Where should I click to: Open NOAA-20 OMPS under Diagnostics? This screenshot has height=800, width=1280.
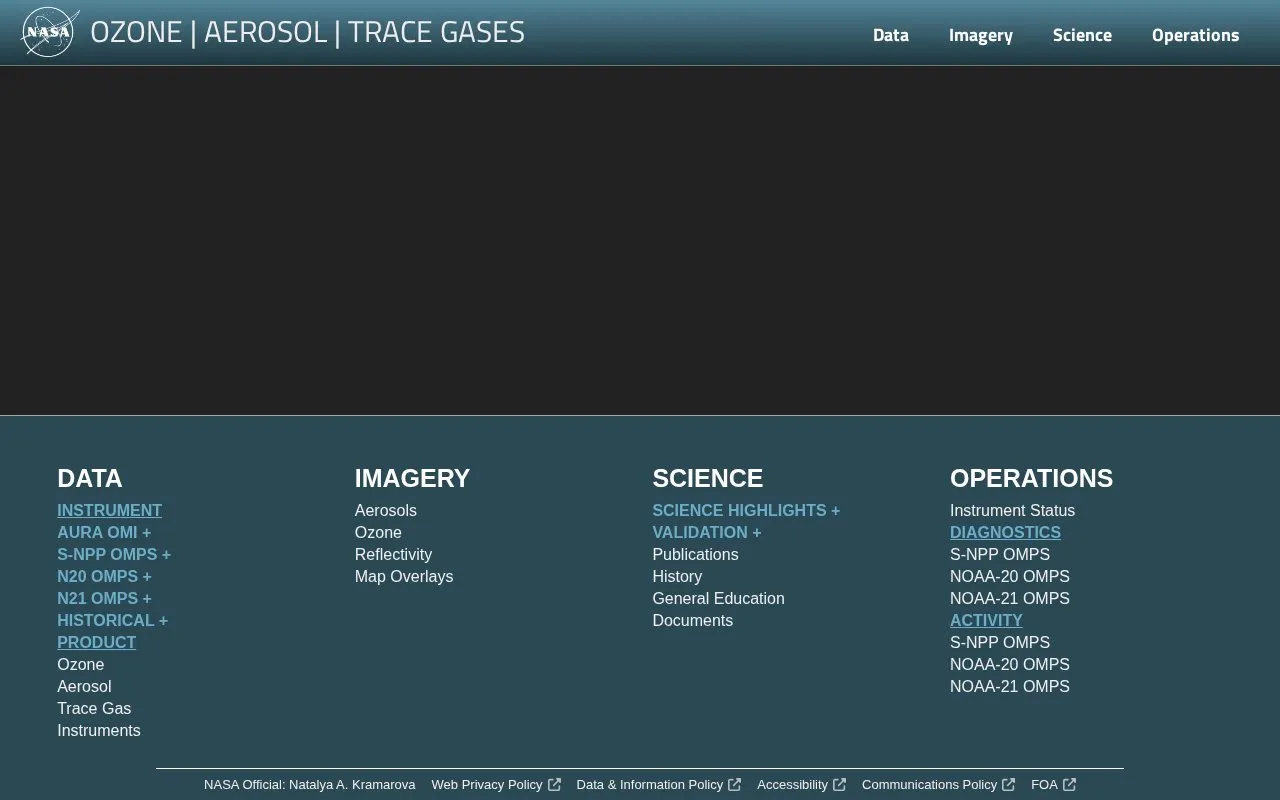[1010, 577]
